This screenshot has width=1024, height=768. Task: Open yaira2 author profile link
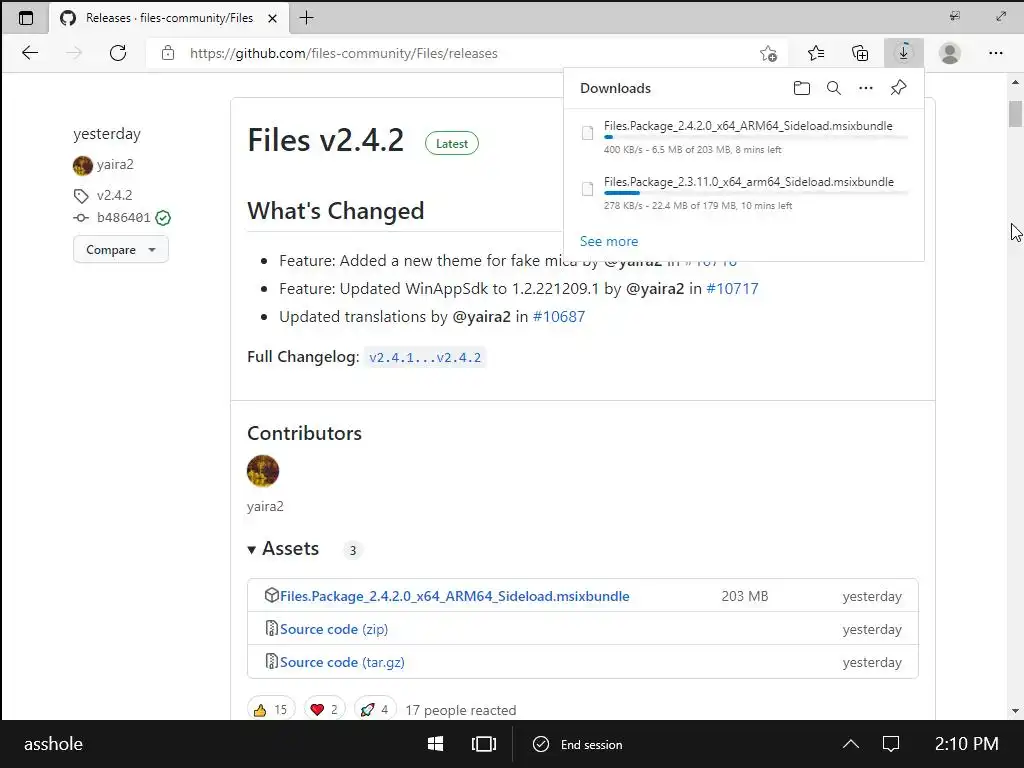(x=115, y=165)
